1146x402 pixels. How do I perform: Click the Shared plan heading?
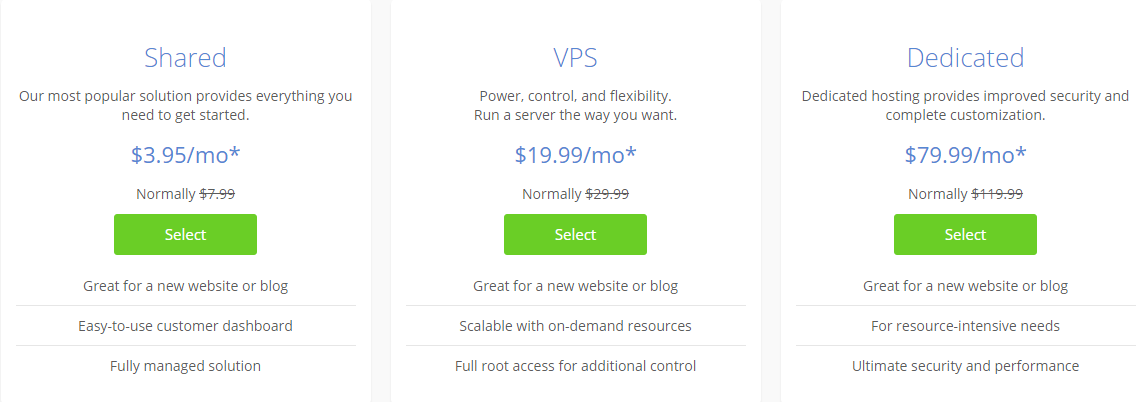185,58
